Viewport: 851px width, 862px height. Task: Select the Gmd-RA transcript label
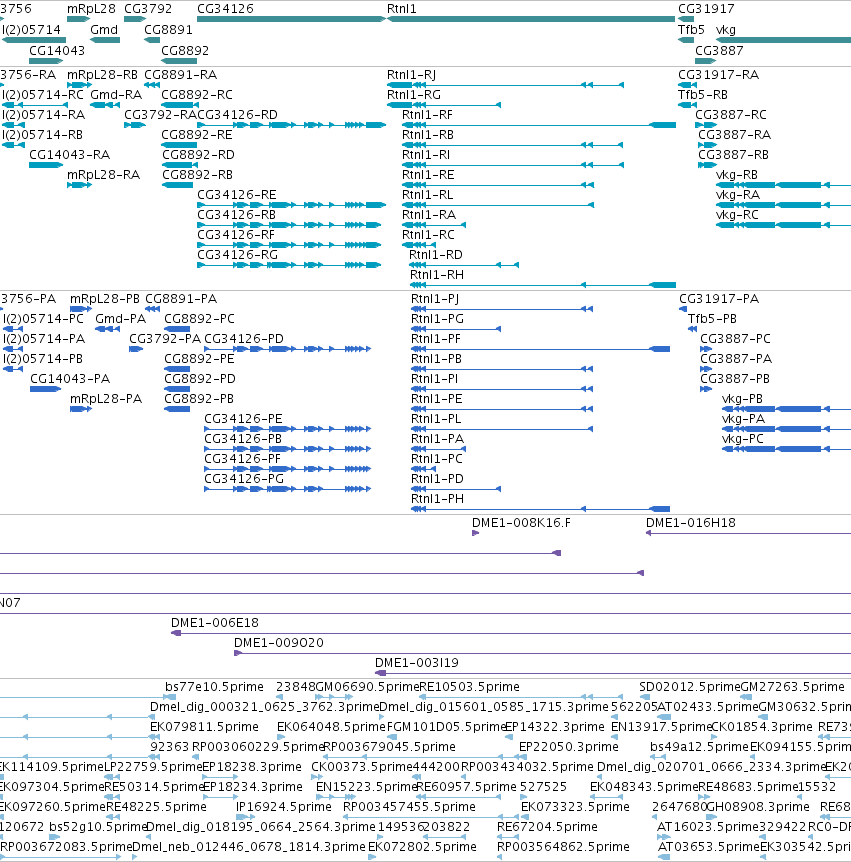point(116,95)
